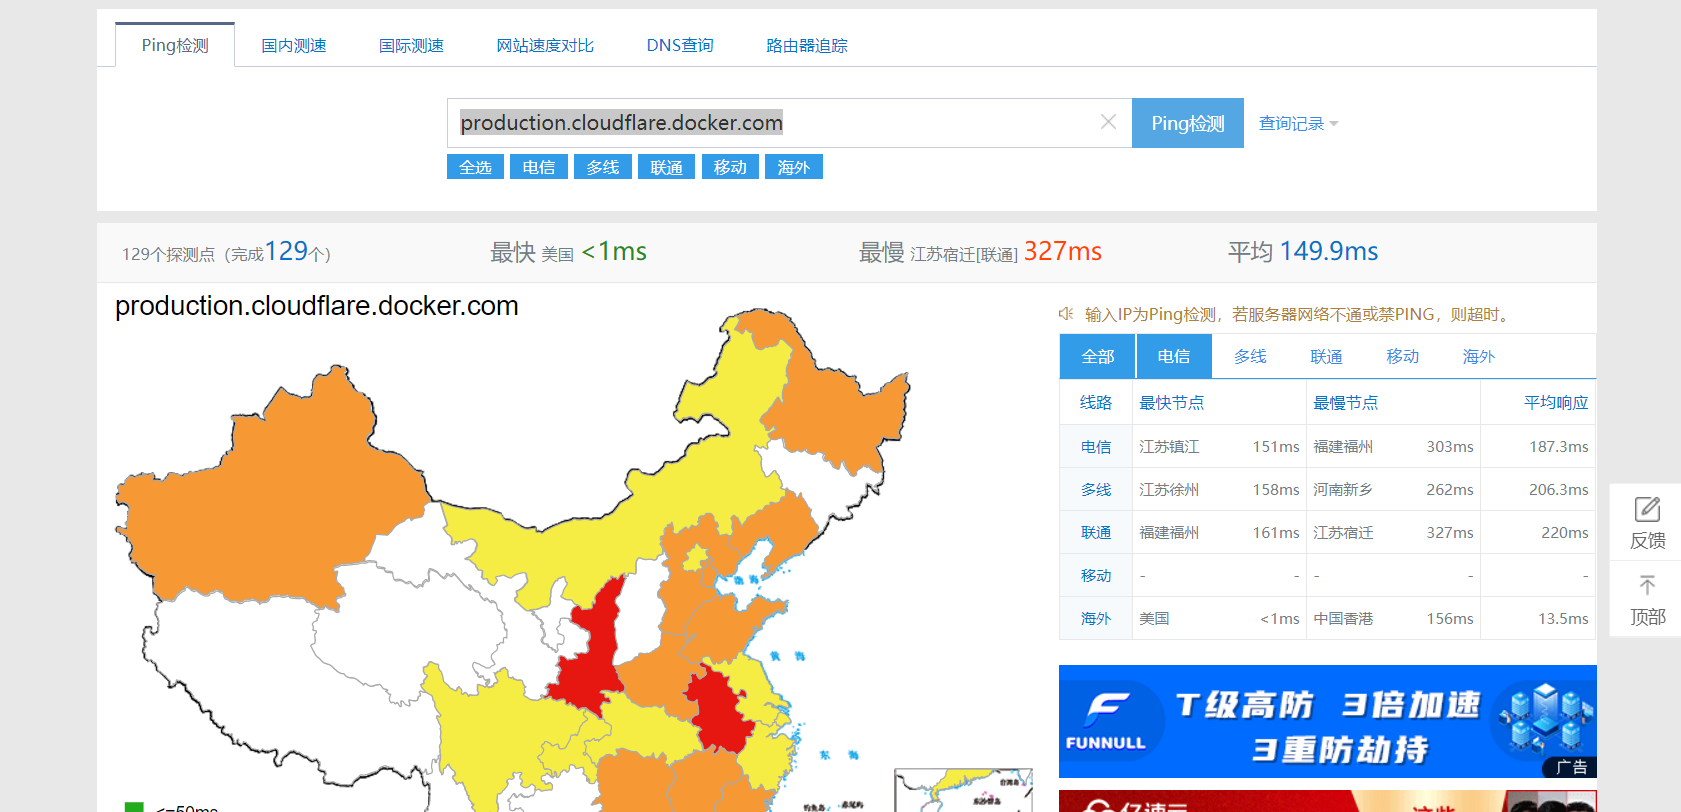Open the 路由器追踪 tab
Viewport: 1681px width, 812px height.
(x=807, y=46)
